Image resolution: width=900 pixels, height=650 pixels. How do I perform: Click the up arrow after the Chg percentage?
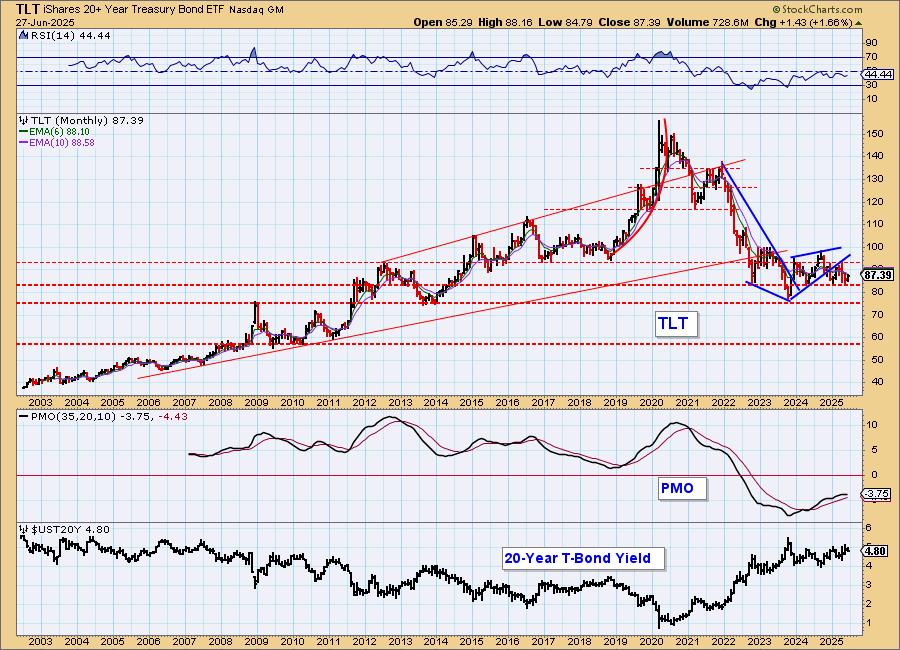[x=858, y=23]
